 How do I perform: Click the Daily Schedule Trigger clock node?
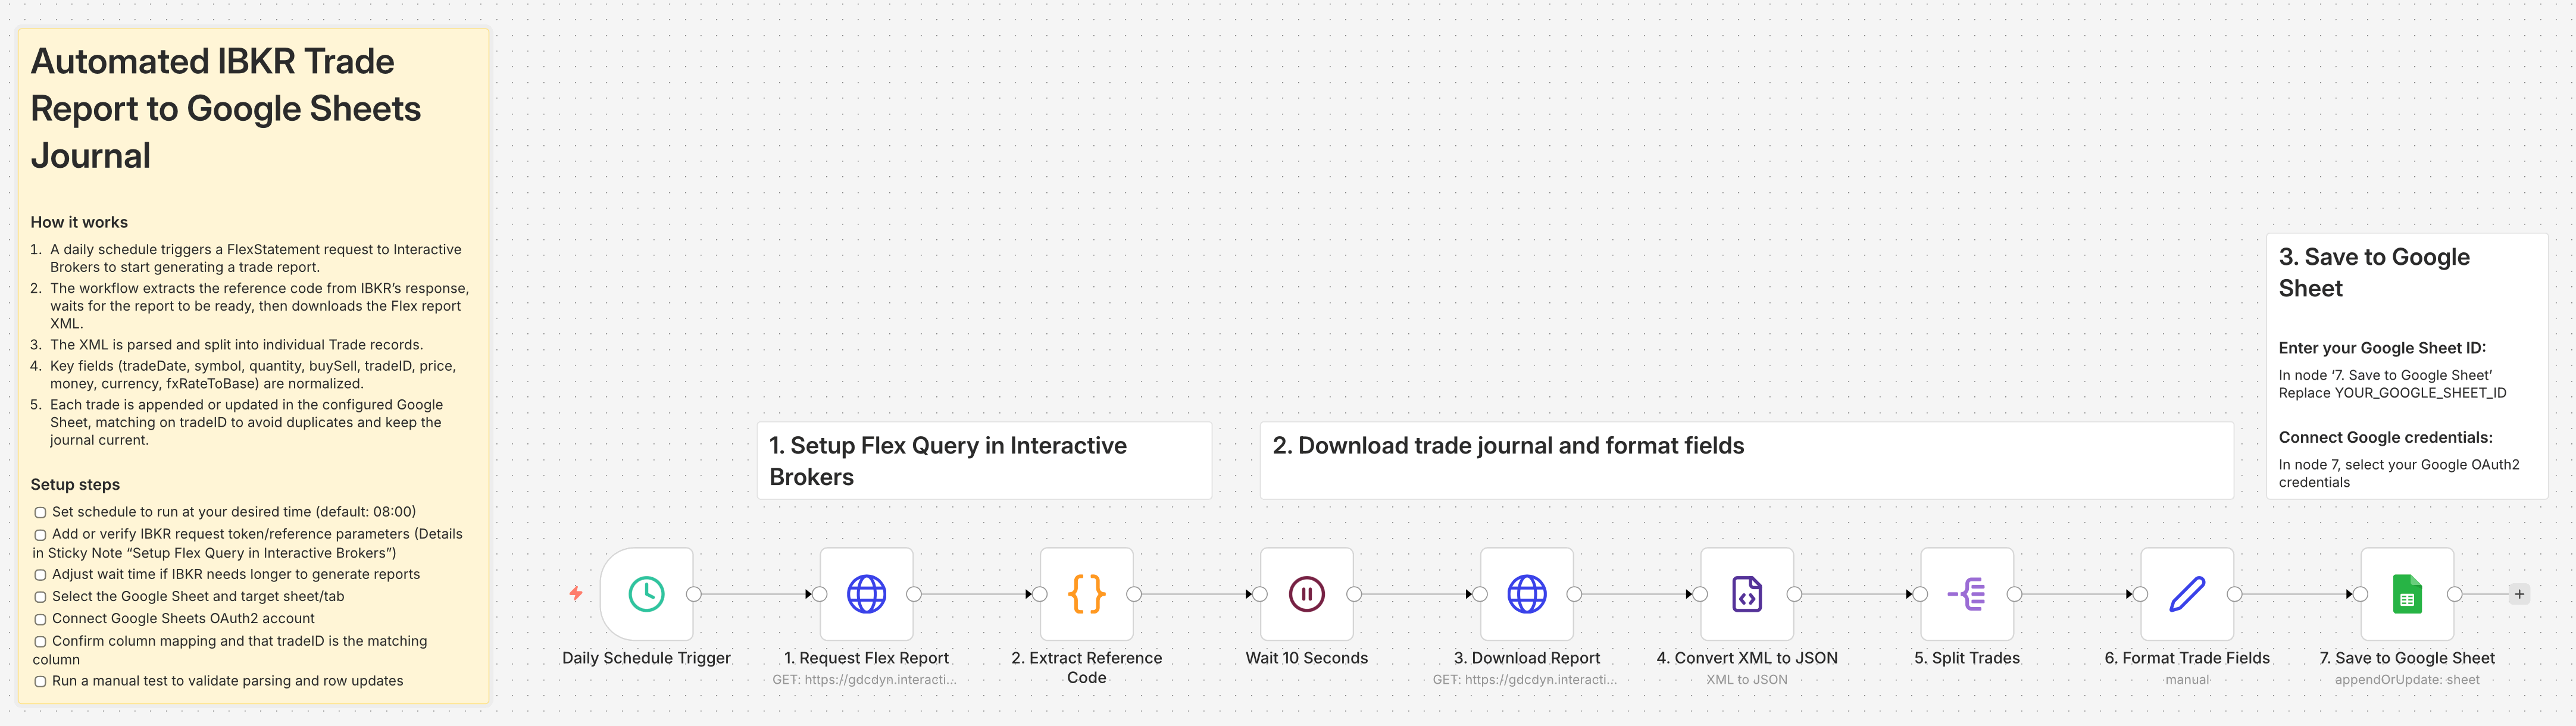(x=646, y=594)
